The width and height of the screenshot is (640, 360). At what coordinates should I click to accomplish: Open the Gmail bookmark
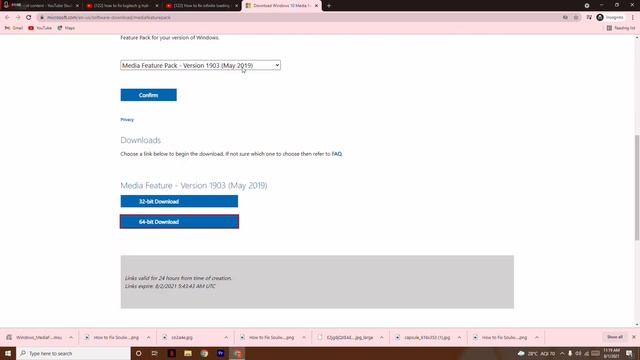pyautogui.click(x=14, y=28)
